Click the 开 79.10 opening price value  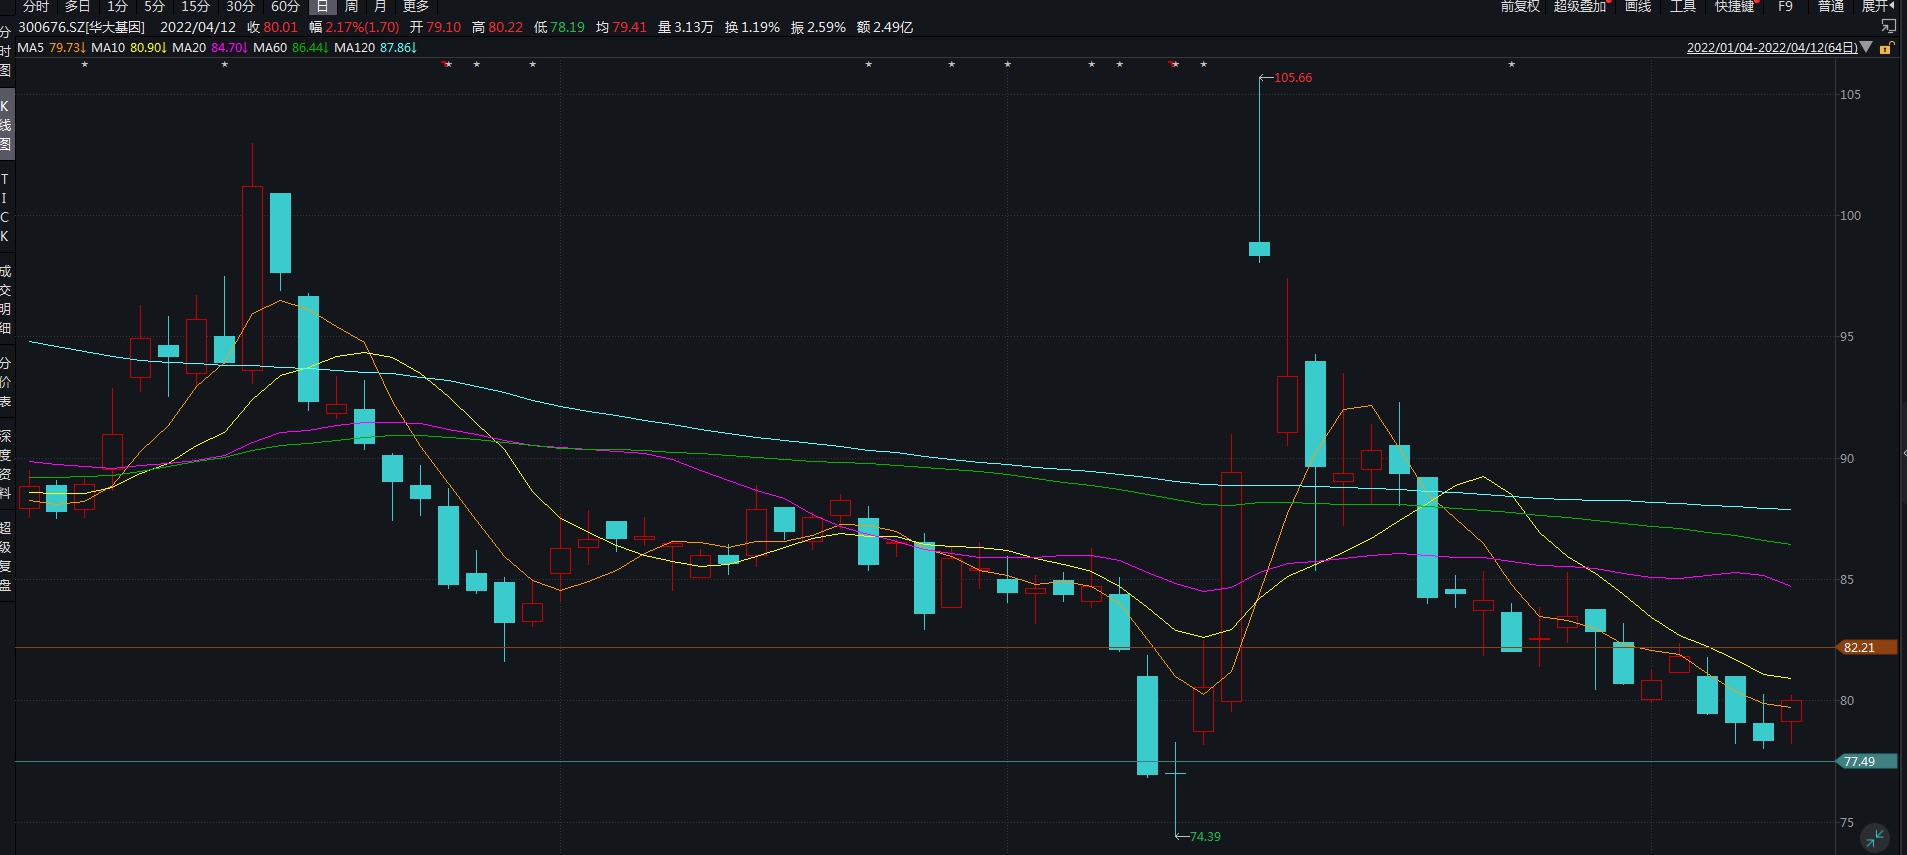click(436, 27)
